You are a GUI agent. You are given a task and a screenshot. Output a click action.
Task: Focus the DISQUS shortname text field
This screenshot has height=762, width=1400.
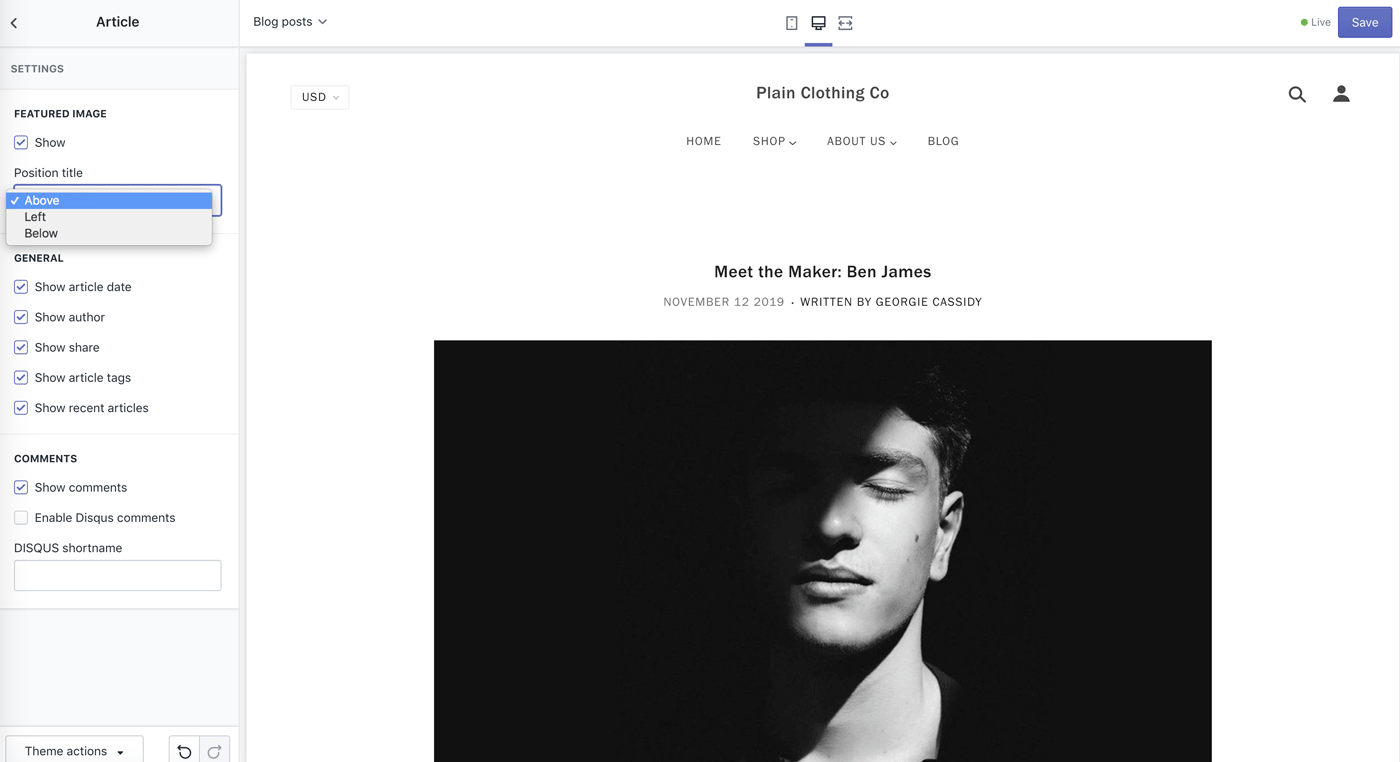point(118,576)
